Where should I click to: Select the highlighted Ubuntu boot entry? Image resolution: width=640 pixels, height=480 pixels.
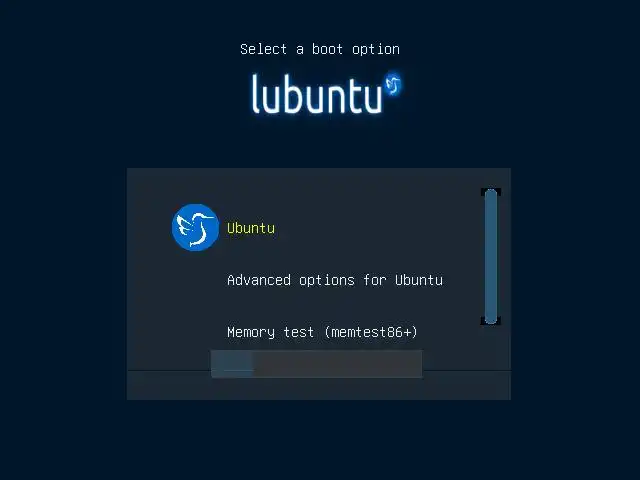(251, 228)
